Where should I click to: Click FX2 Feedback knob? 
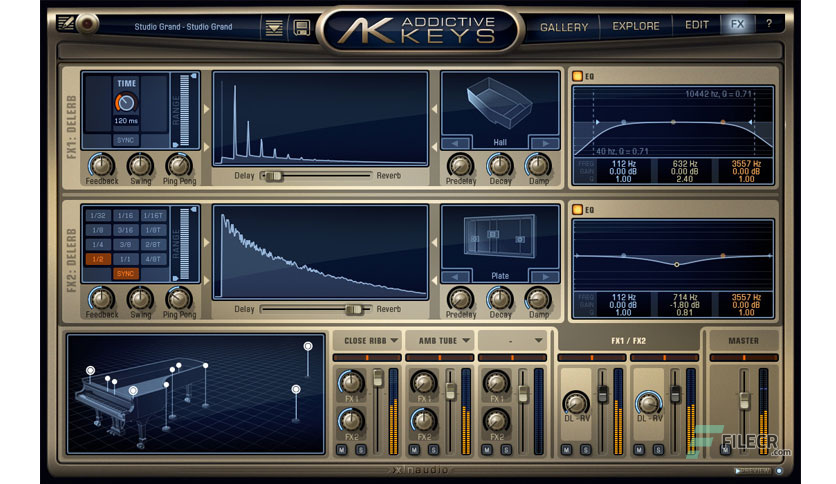point(101,299)
